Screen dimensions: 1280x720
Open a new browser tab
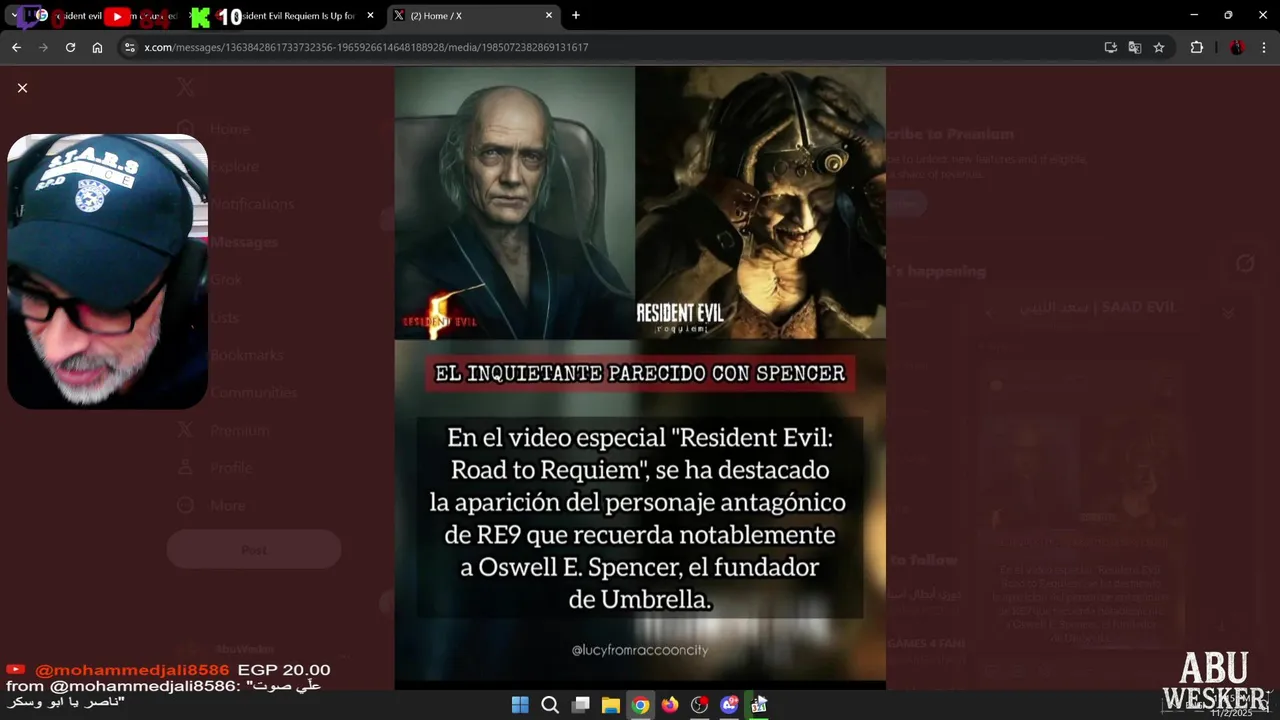[x=575, y=15]
